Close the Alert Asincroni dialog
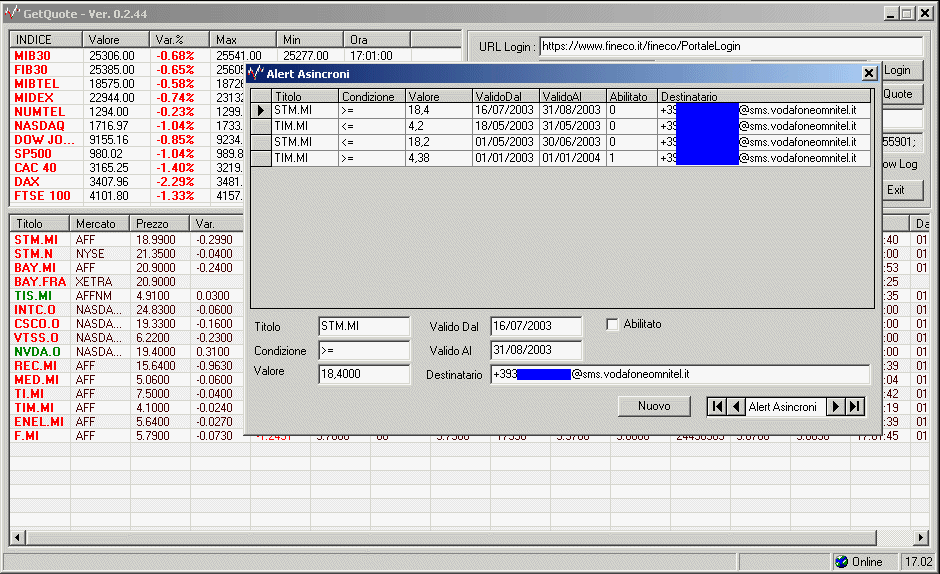 pyautogui.click(x=869, y=74)
